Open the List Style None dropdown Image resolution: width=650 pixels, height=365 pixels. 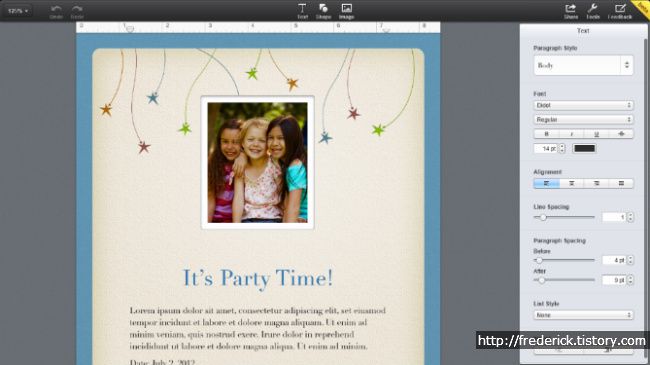click(583, 315)
